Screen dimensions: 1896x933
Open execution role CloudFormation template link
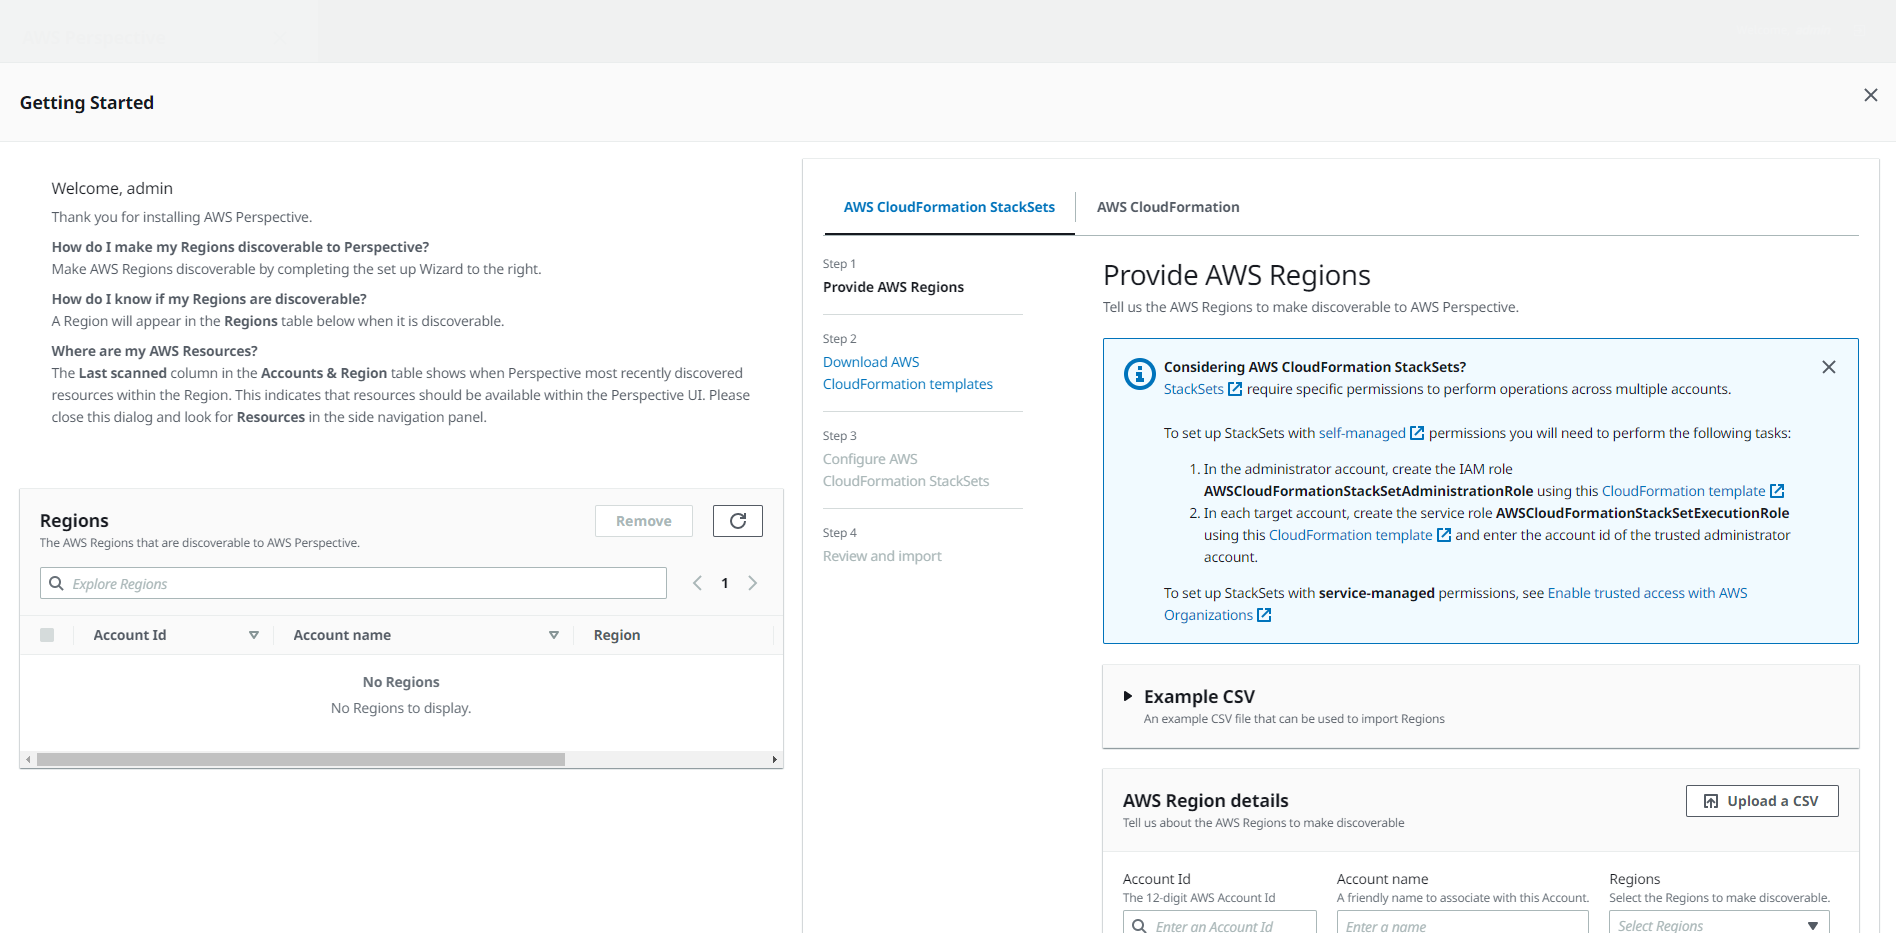coord(1359,535)
